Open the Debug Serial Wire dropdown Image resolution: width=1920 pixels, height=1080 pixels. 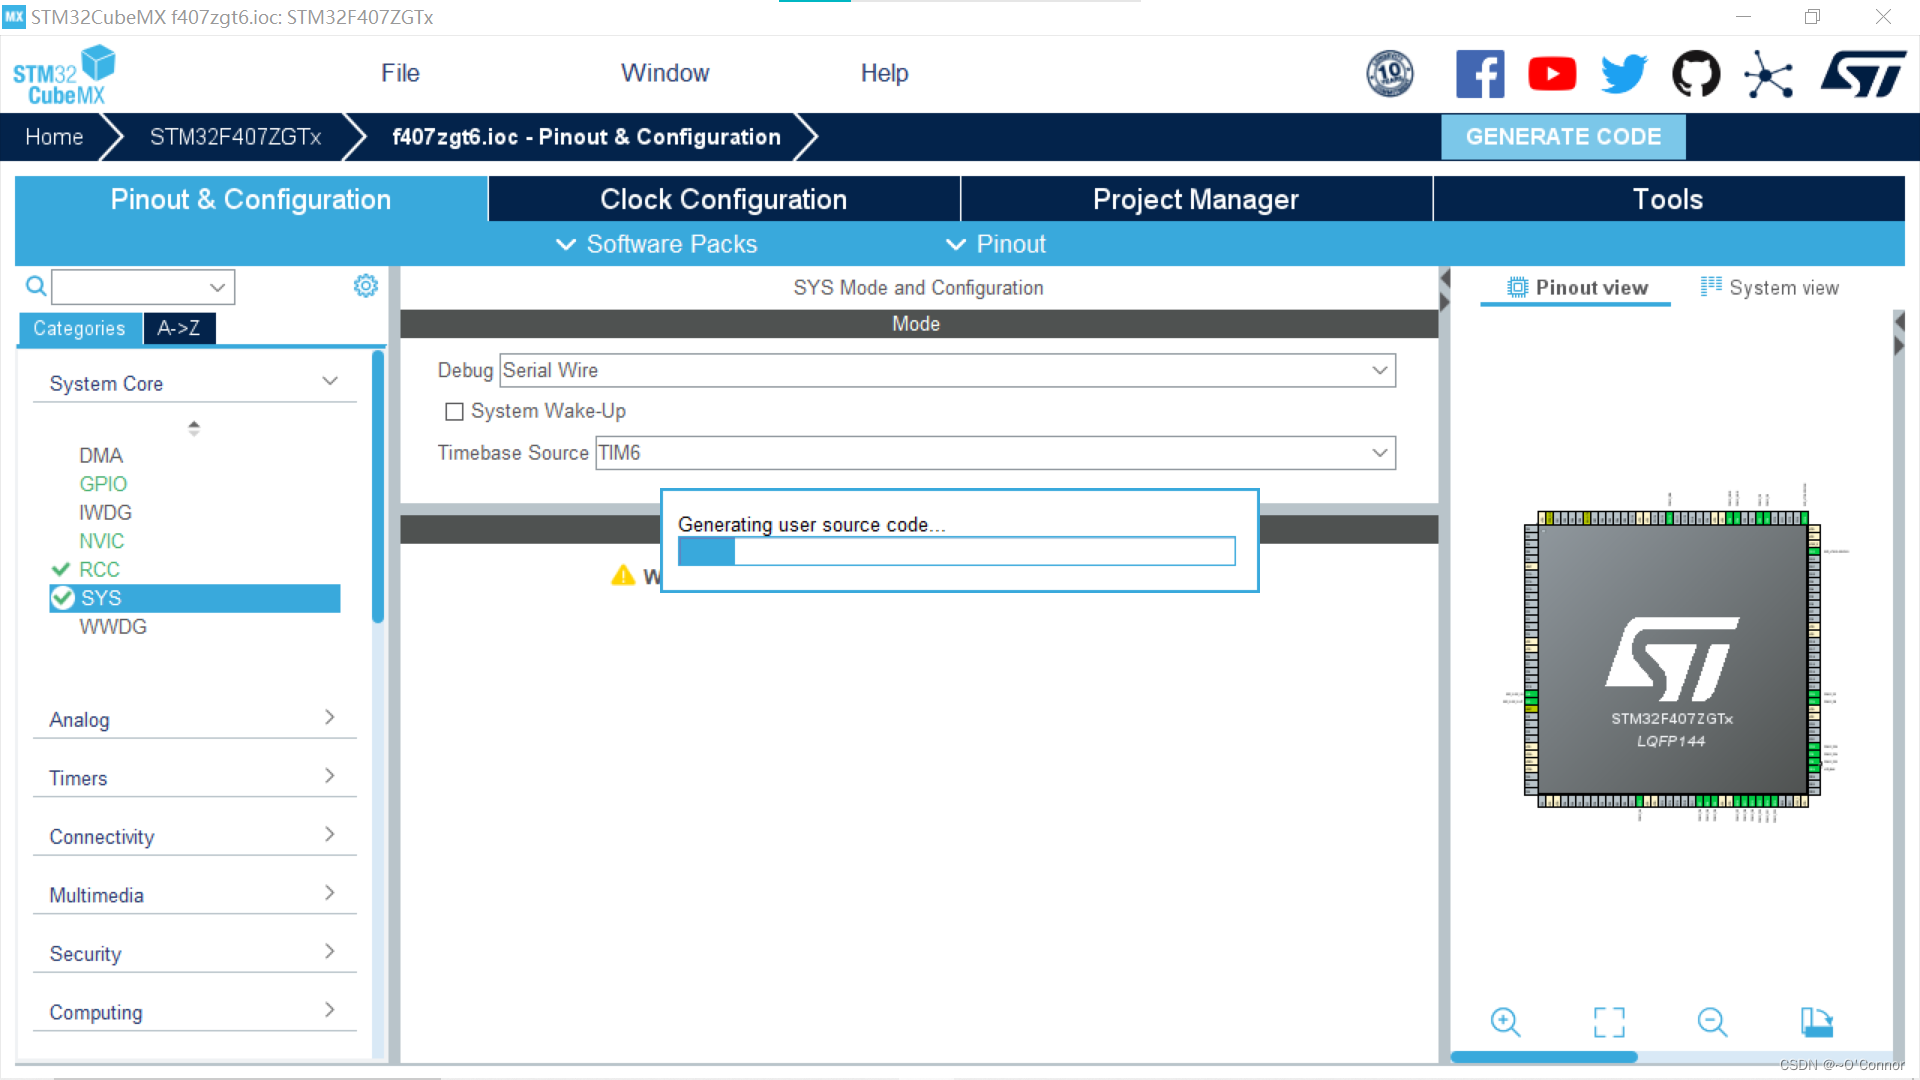tap(1379, 370)
